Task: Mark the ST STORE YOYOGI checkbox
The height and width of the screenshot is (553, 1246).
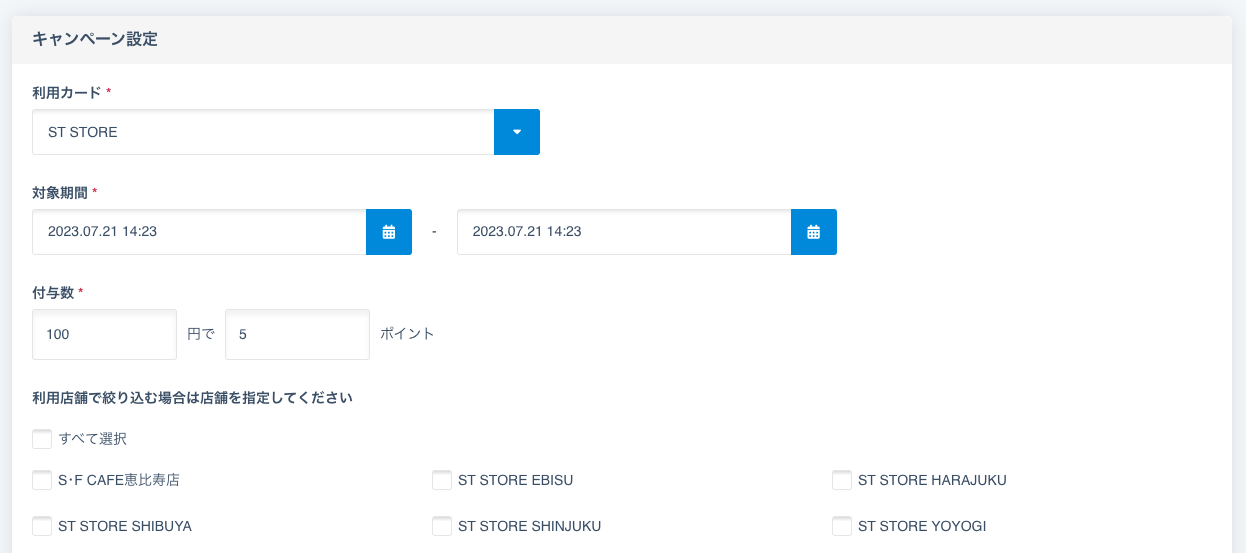Action: coord(842,526)
